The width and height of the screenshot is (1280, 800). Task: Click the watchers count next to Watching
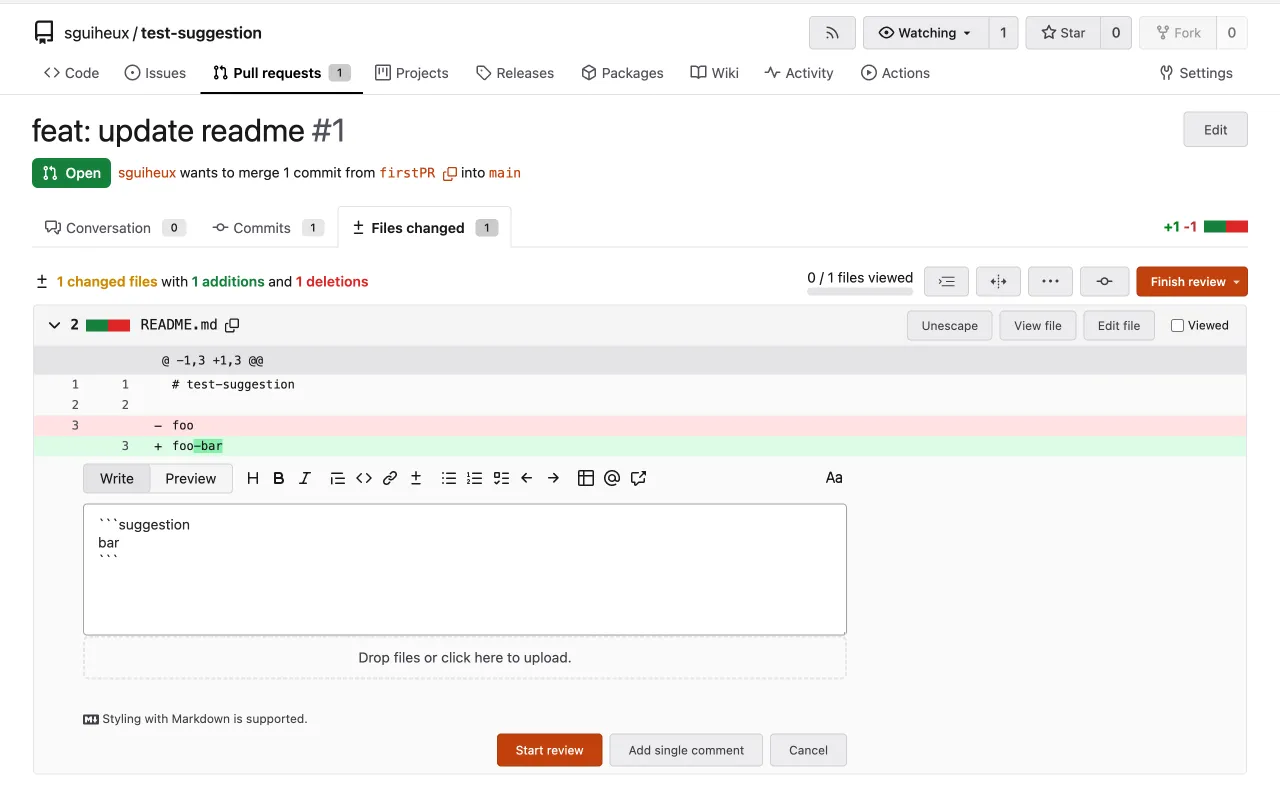click(x=1003, y=33)
